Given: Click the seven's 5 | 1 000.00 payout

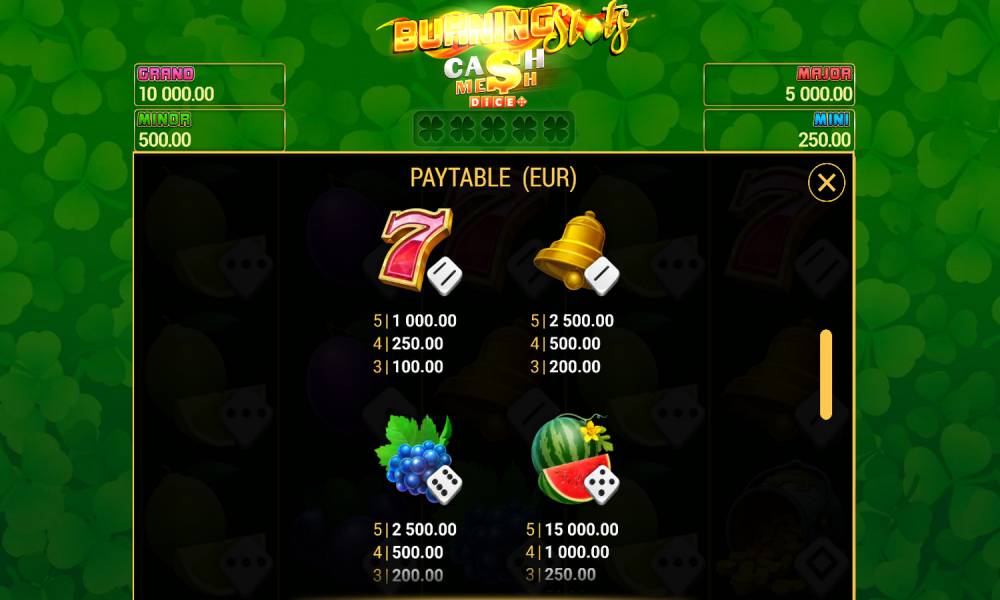Looking at the screenshot, I should pos(415,321).
